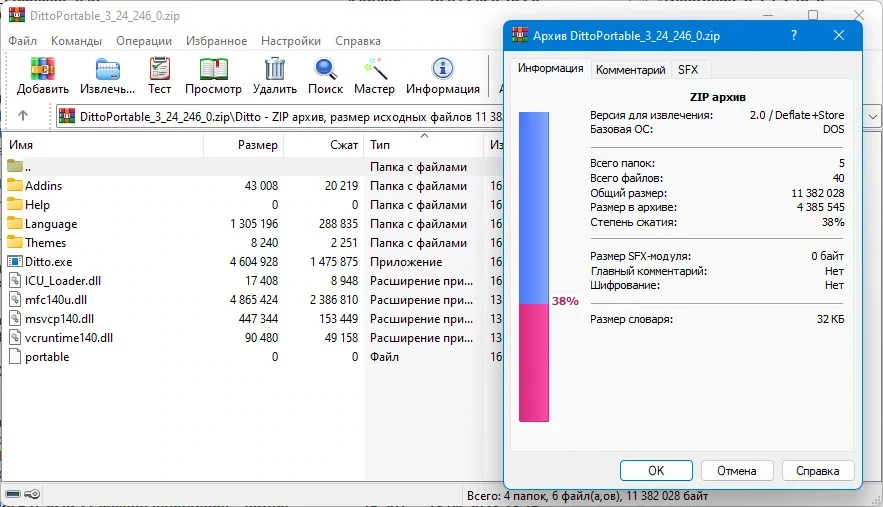Click the key icon in status bar

(32, 494)
